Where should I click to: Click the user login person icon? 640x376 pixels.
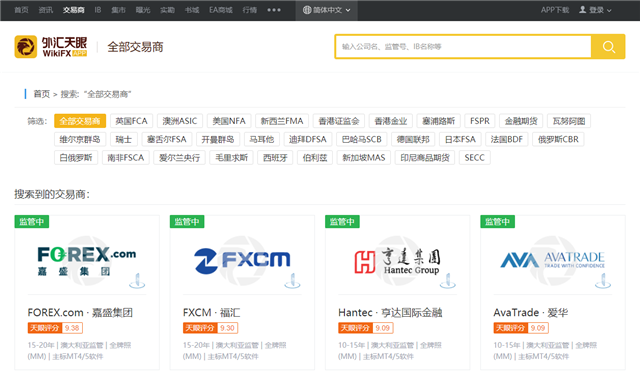tap(582, 9)
